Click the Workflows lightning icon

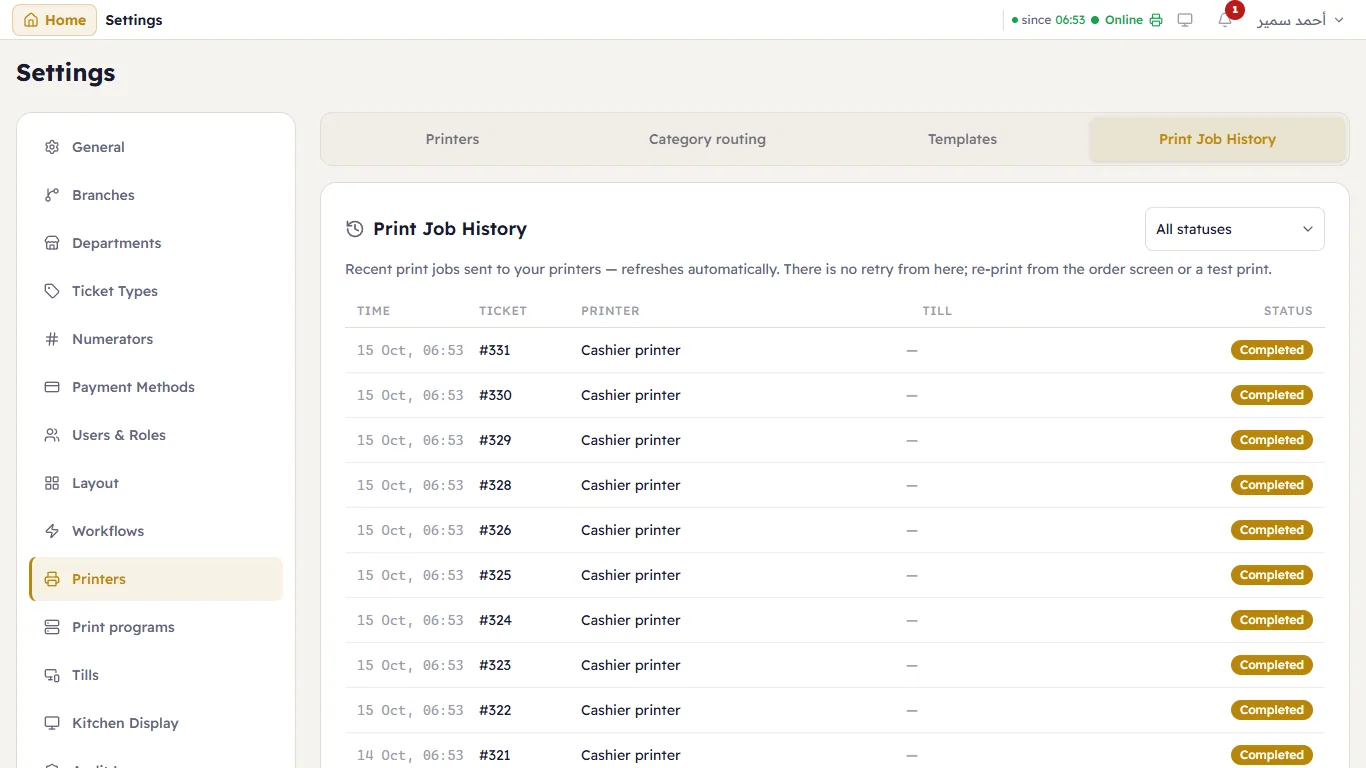point(52,531)
